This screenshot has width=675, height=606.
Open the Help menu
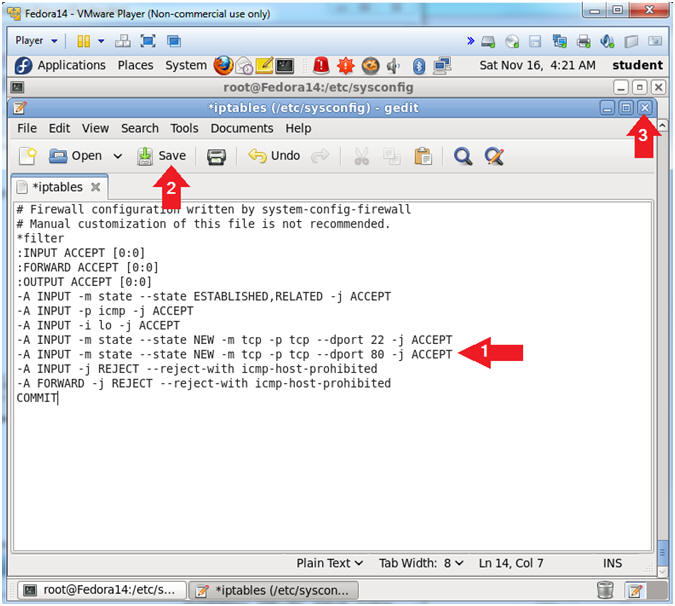[298, 128]
